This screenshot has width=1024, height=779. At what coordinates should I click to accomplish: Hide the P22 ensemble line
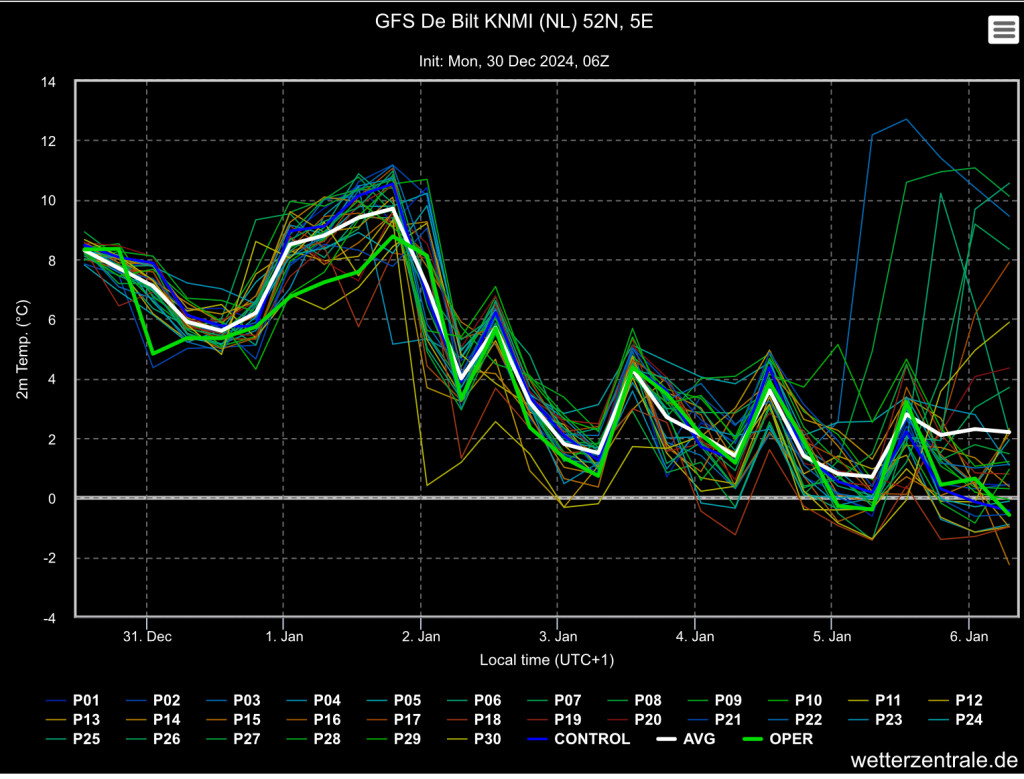pyautogui.click(x=795, y=720)
